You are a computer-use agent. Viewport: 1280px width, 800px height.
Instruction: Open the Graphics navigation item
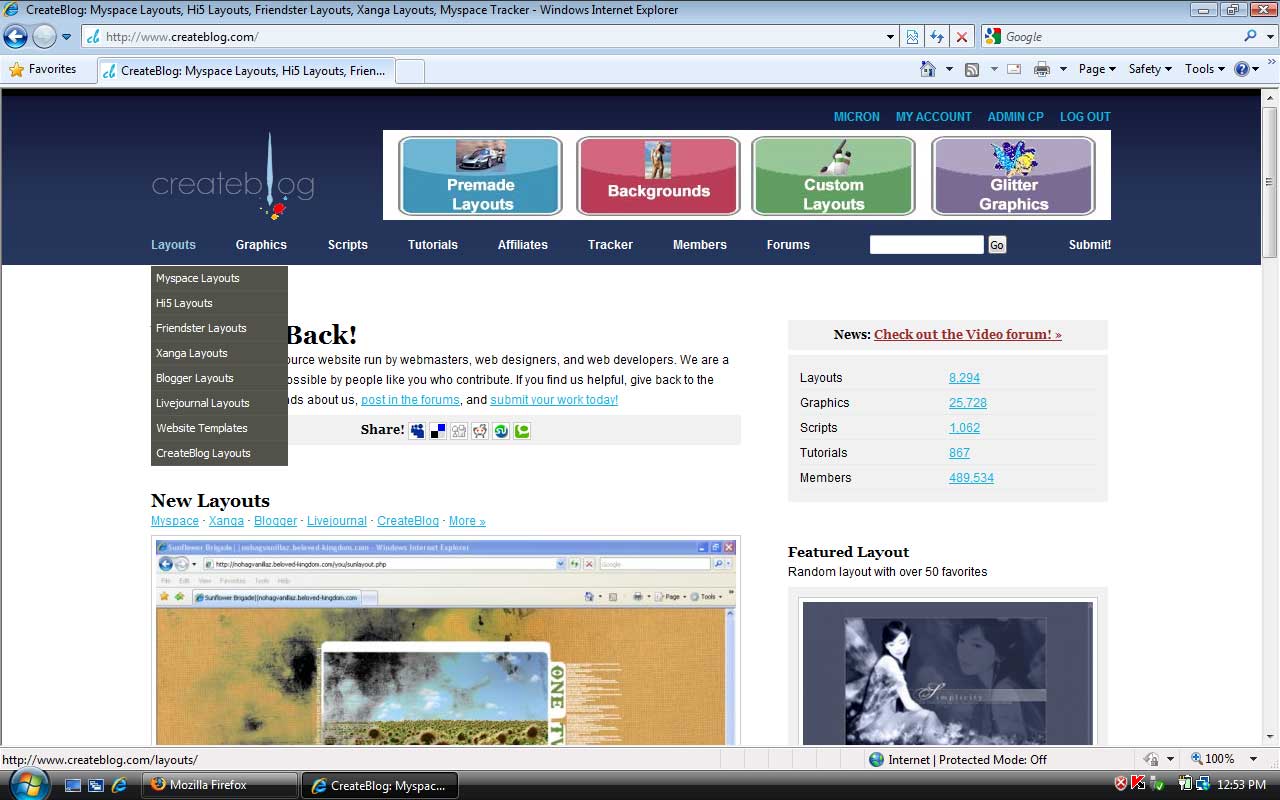pos(261,245)
